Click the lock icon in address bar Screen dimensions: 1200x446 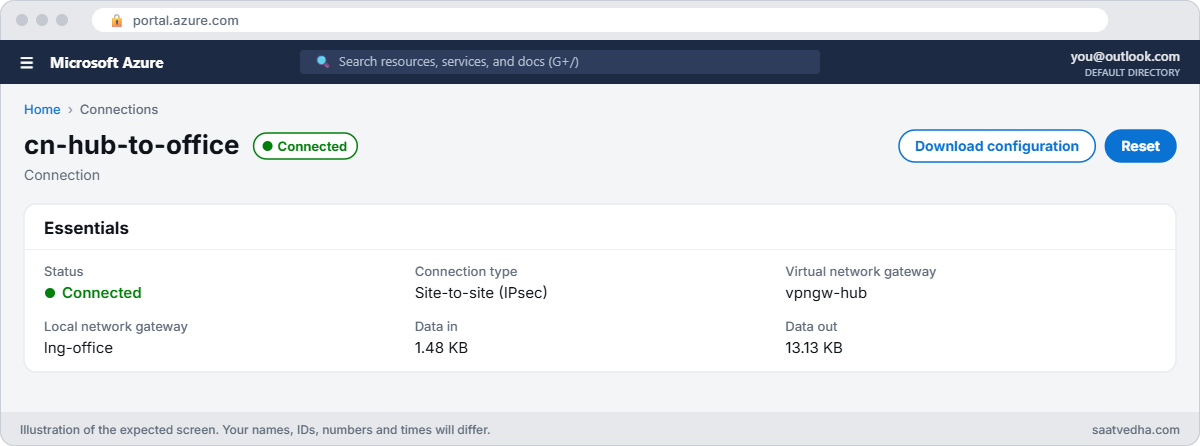[117, 20]
